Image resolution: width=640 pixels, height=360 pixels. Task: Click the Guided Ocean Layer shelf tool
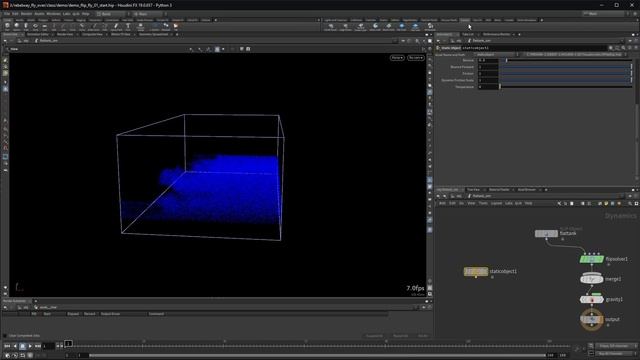[360, 27]
